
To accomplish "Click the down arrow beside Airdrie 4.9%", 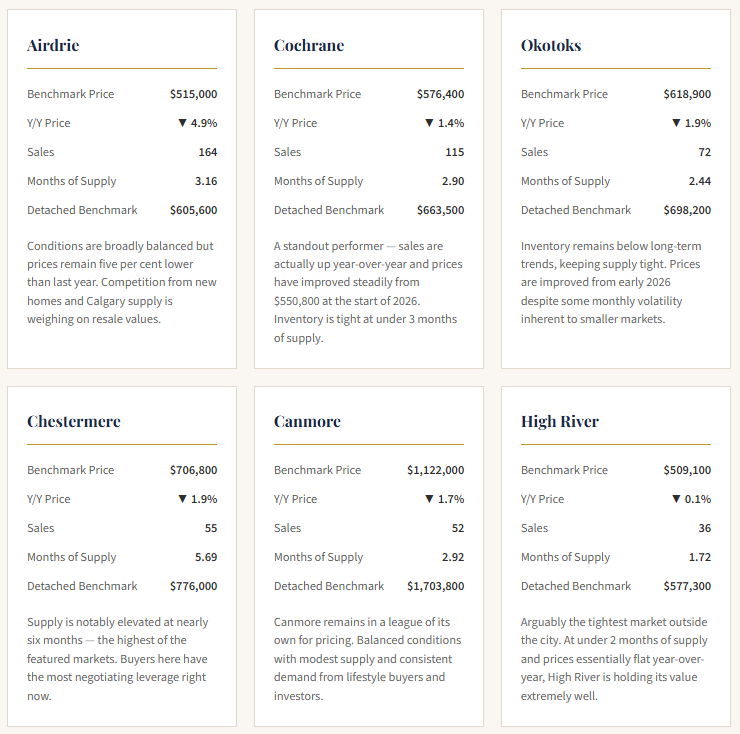I will (x=183, y=123).
